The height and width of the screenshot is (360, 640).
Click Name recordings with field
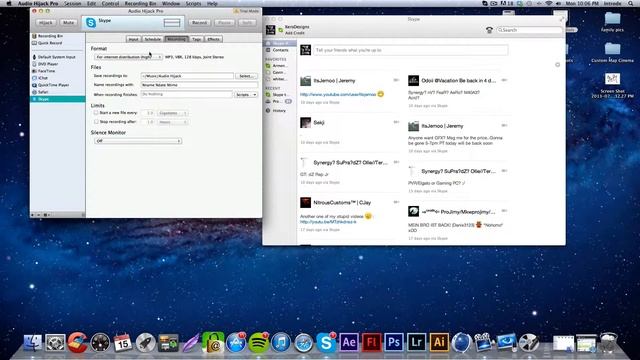(199, 85)
